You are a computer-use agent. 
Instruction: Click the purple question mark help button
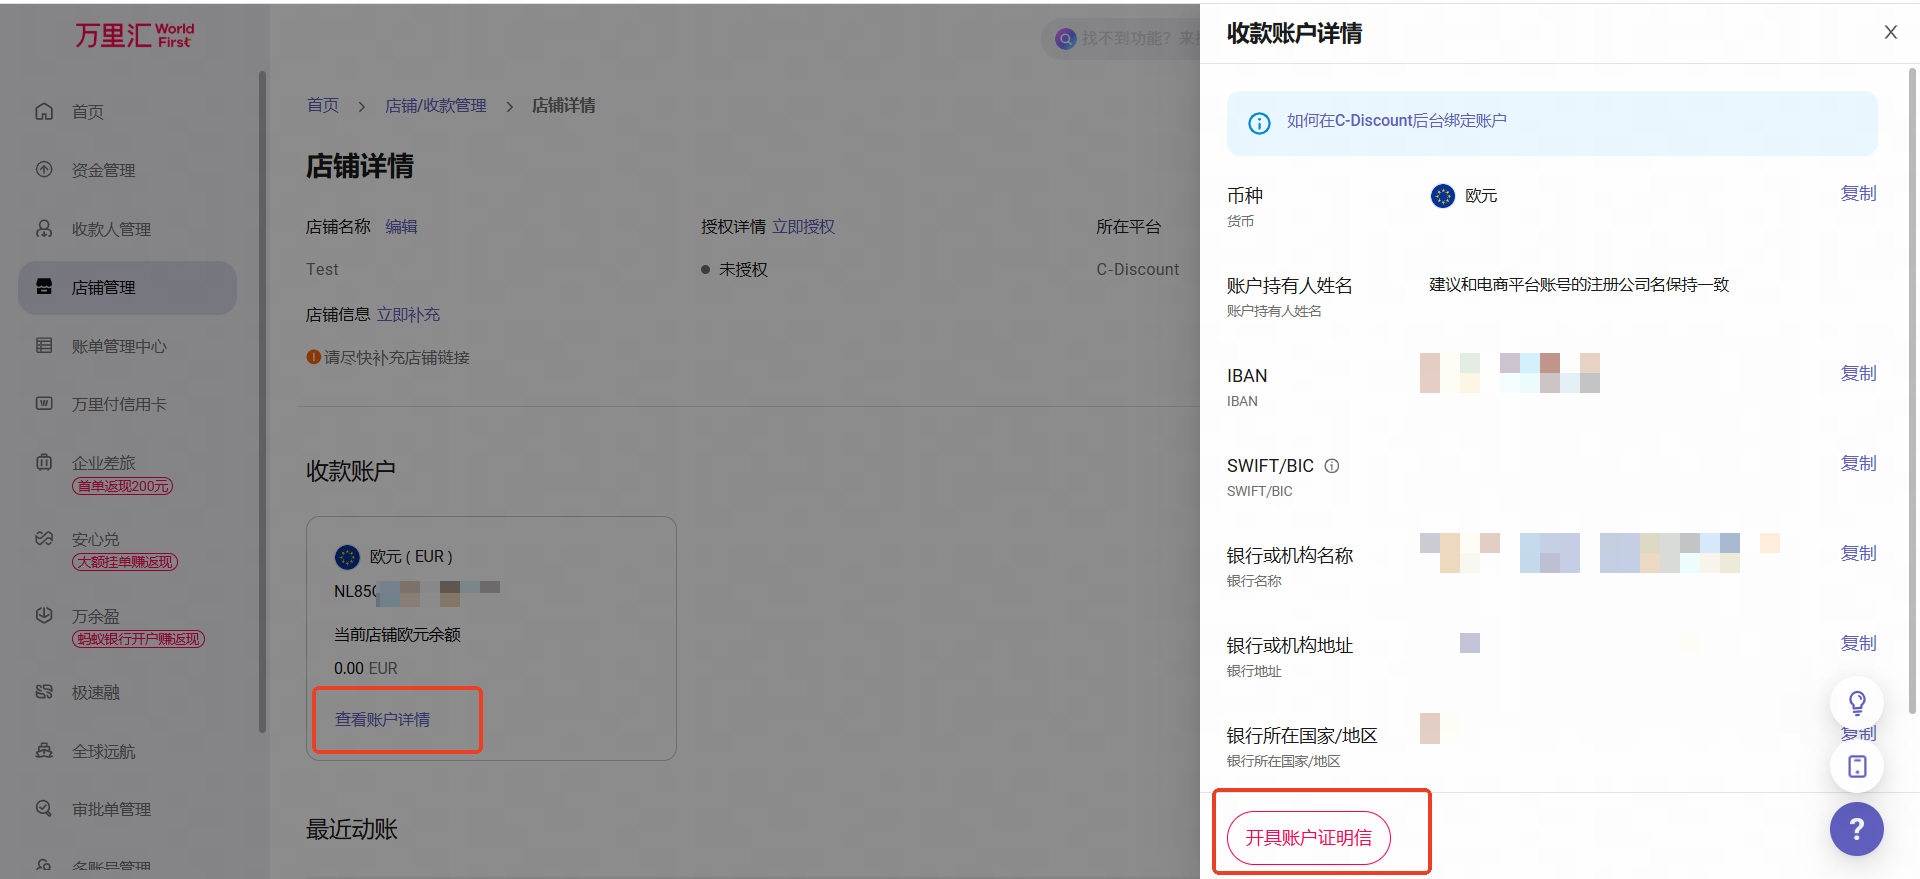[1857, 829]
